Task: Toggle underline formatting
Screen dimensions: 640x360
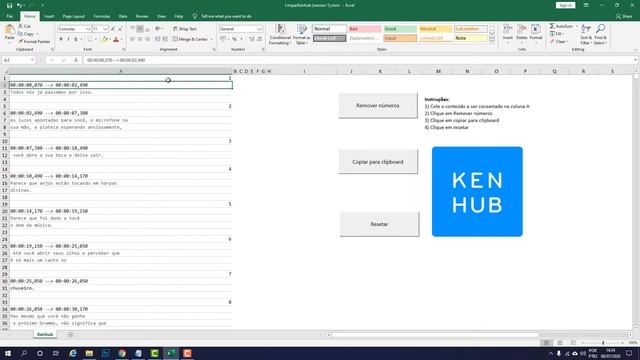Action: coord(76,39)
